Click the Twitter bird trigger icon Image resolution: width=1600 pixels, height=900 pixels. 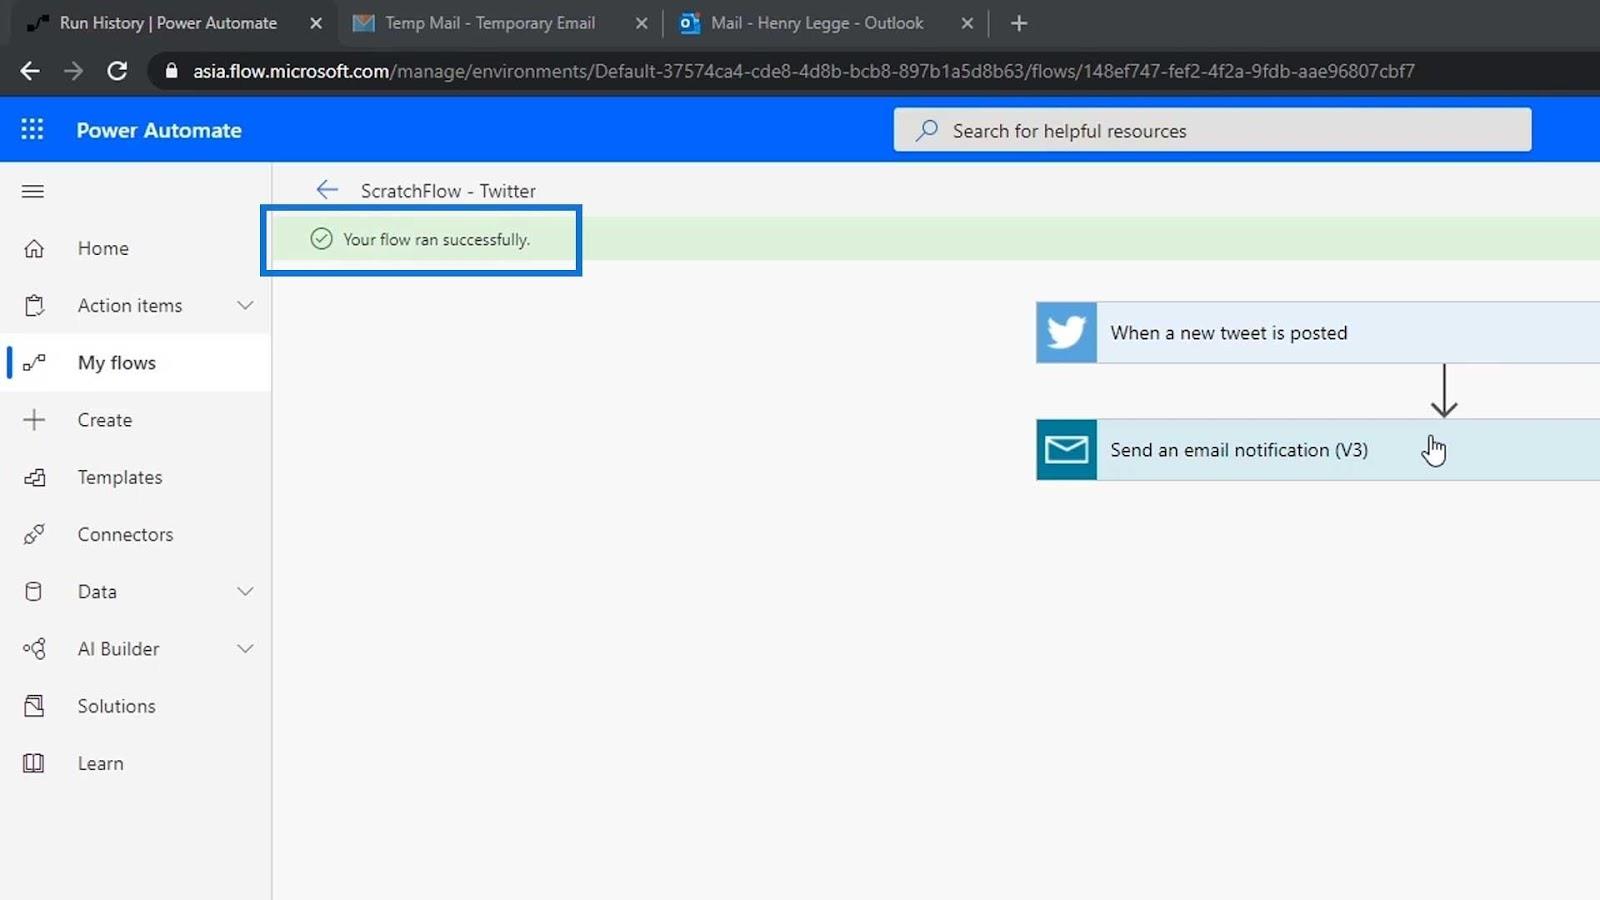pyautogui.click(x=1066, y=333)
